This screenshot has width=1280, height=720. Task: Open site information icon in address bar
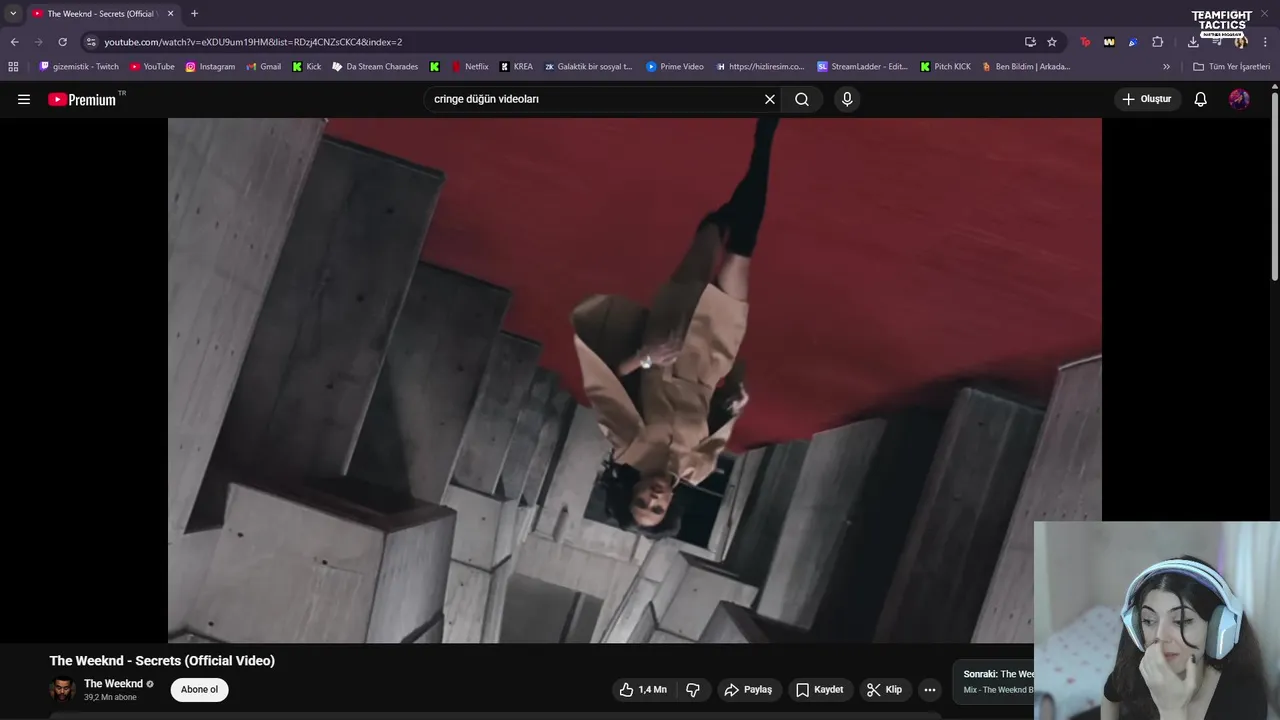coord(91,42)
